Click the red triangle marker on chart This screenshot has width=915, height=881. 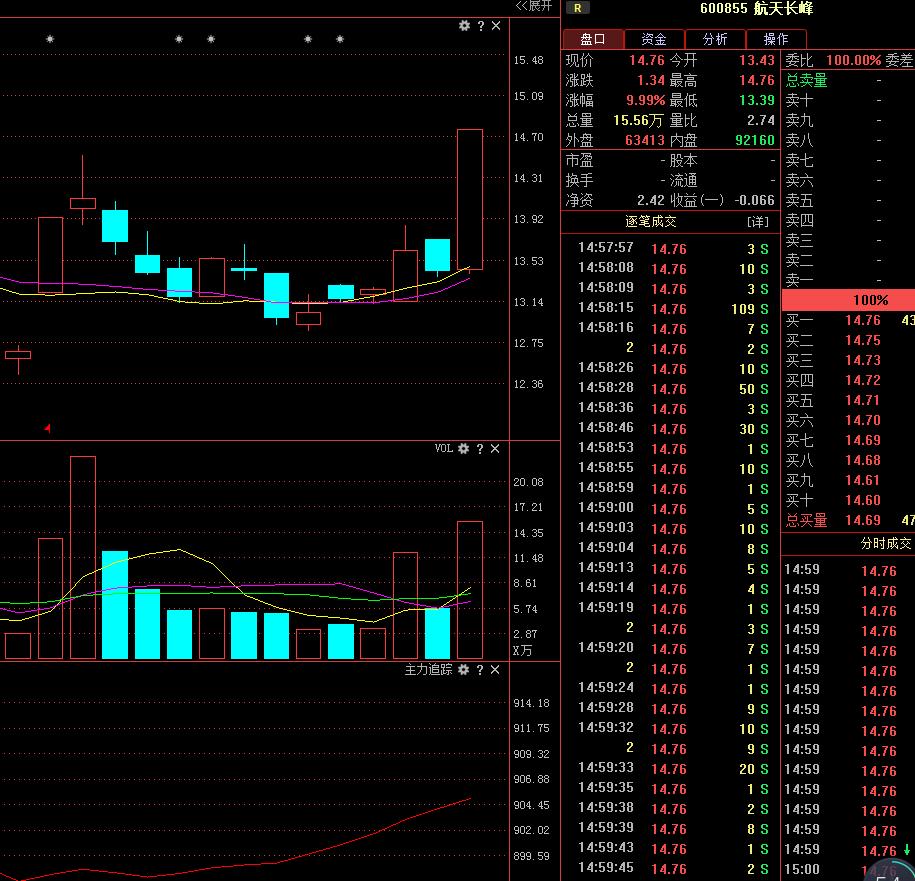click(x=47, y=428)
